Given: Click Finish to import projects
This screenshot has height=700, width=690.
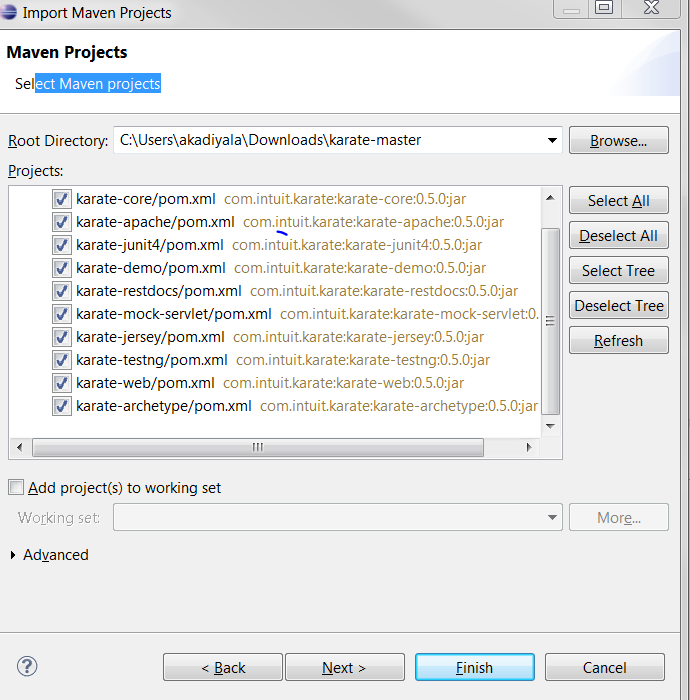Looking at the screenshot, I should 474,667.
